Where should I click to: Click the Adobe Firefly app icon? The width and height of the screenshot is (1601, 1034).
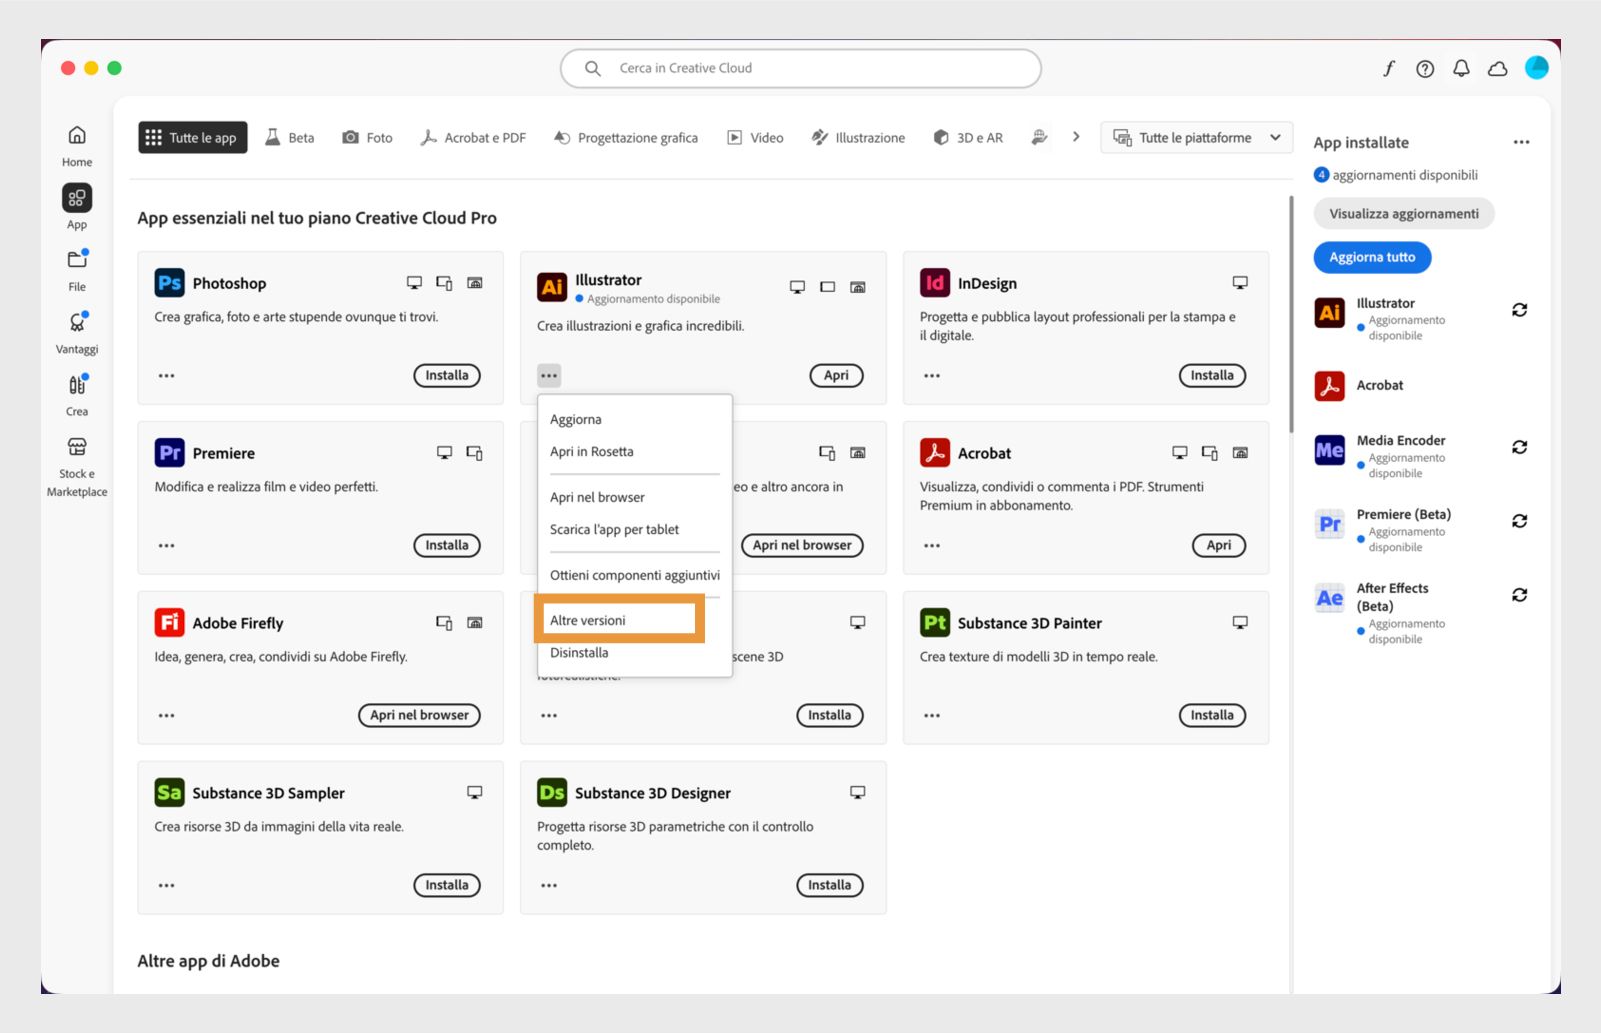(x=169, y=623)
